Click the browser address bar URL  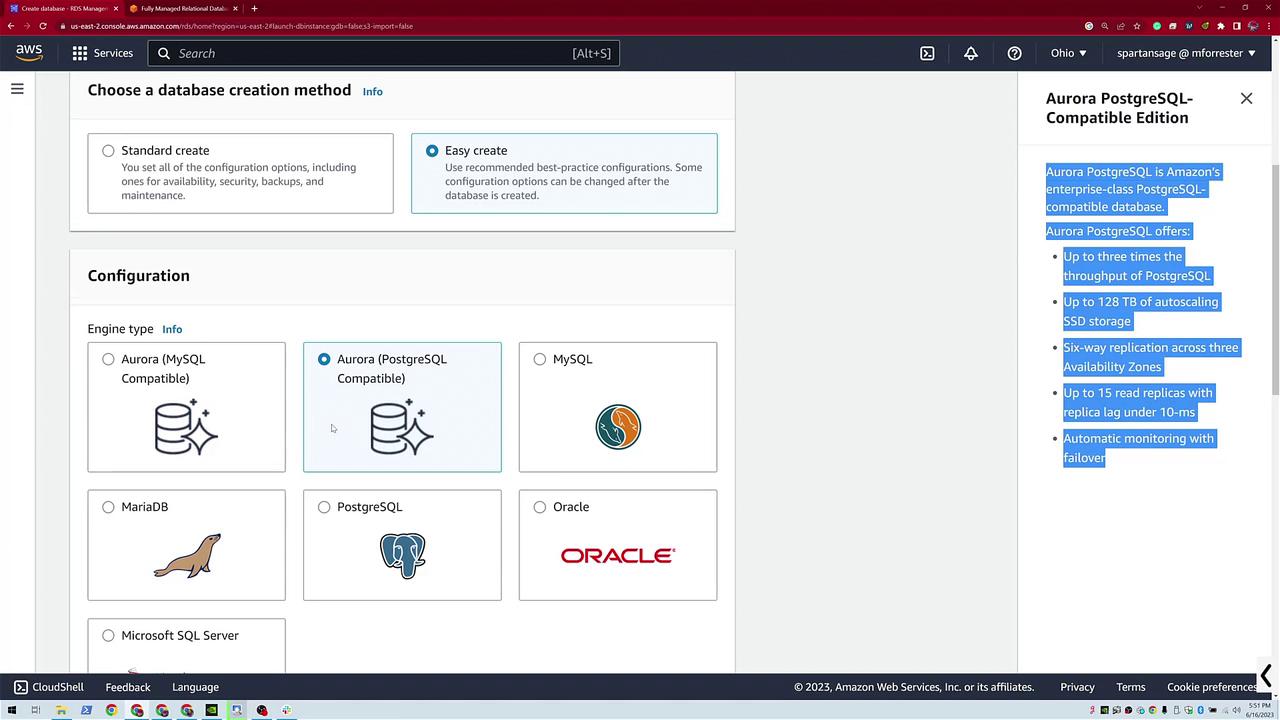241,26
